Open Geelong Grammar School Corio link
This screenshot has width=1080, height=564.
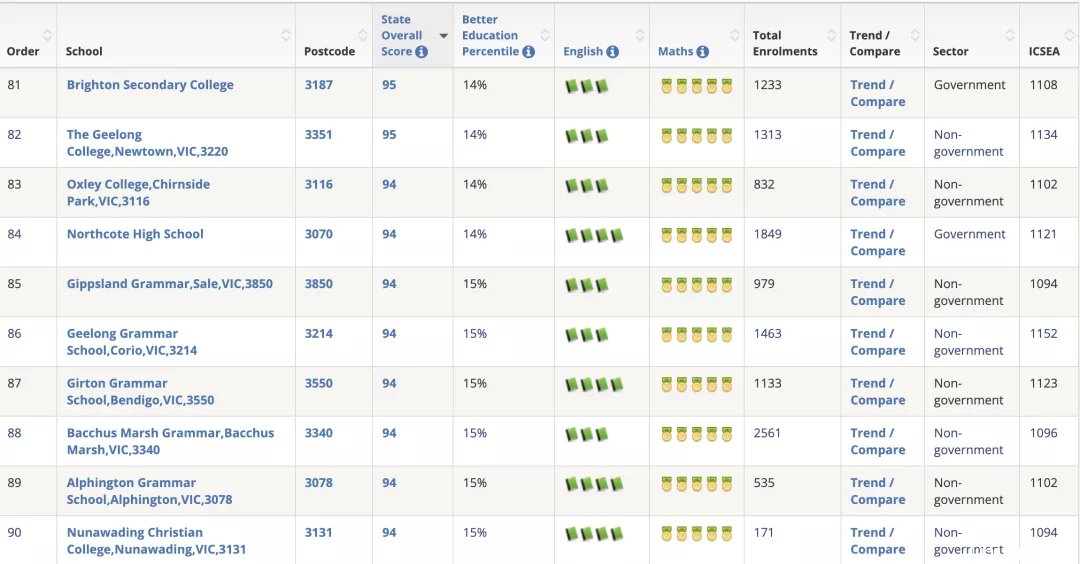tap(132, 342)
